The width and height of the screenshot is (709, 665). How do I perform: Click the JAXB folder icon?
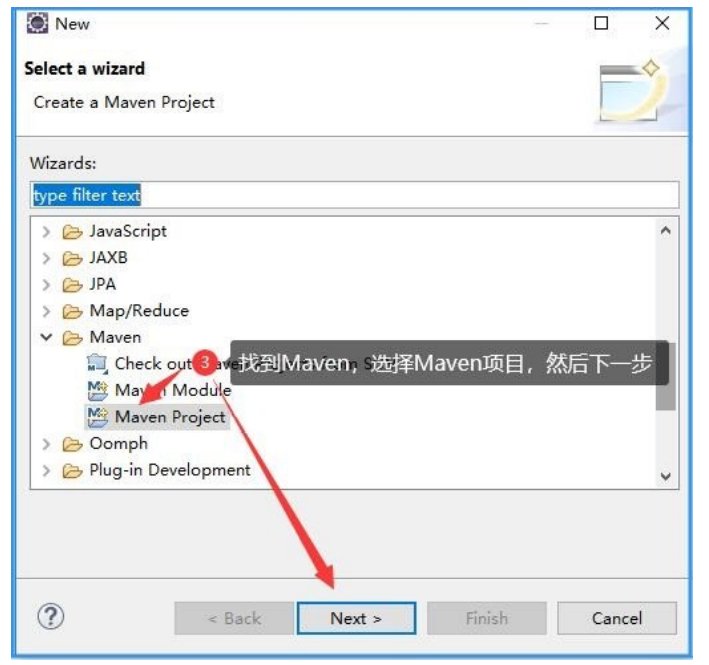[72, 259]
